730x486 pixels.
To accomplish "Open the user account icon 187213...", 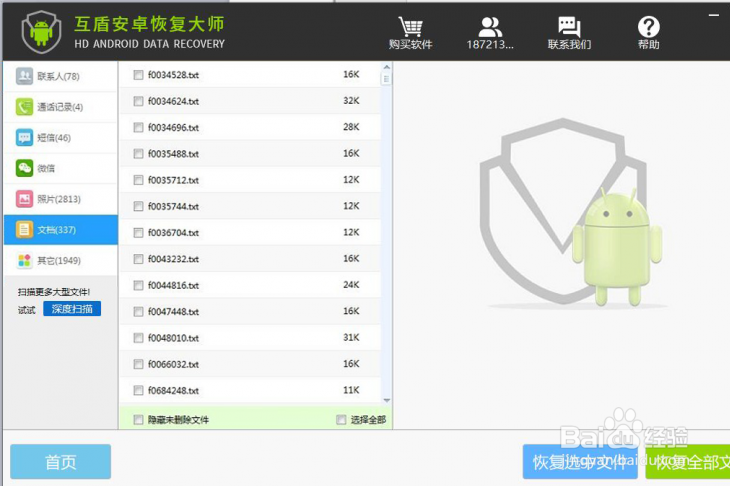I will click(x=490, y=27).
